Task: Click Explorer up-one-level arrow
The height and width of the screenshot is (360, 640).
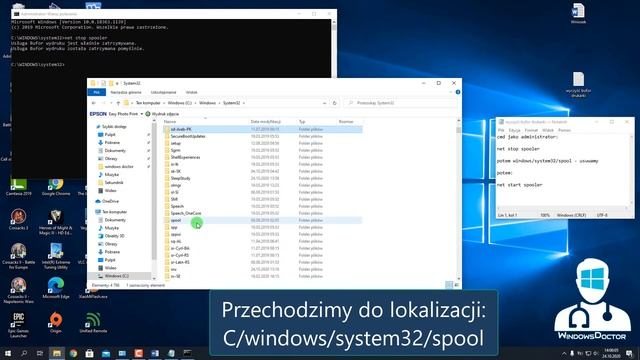Action: coord(118,103)
